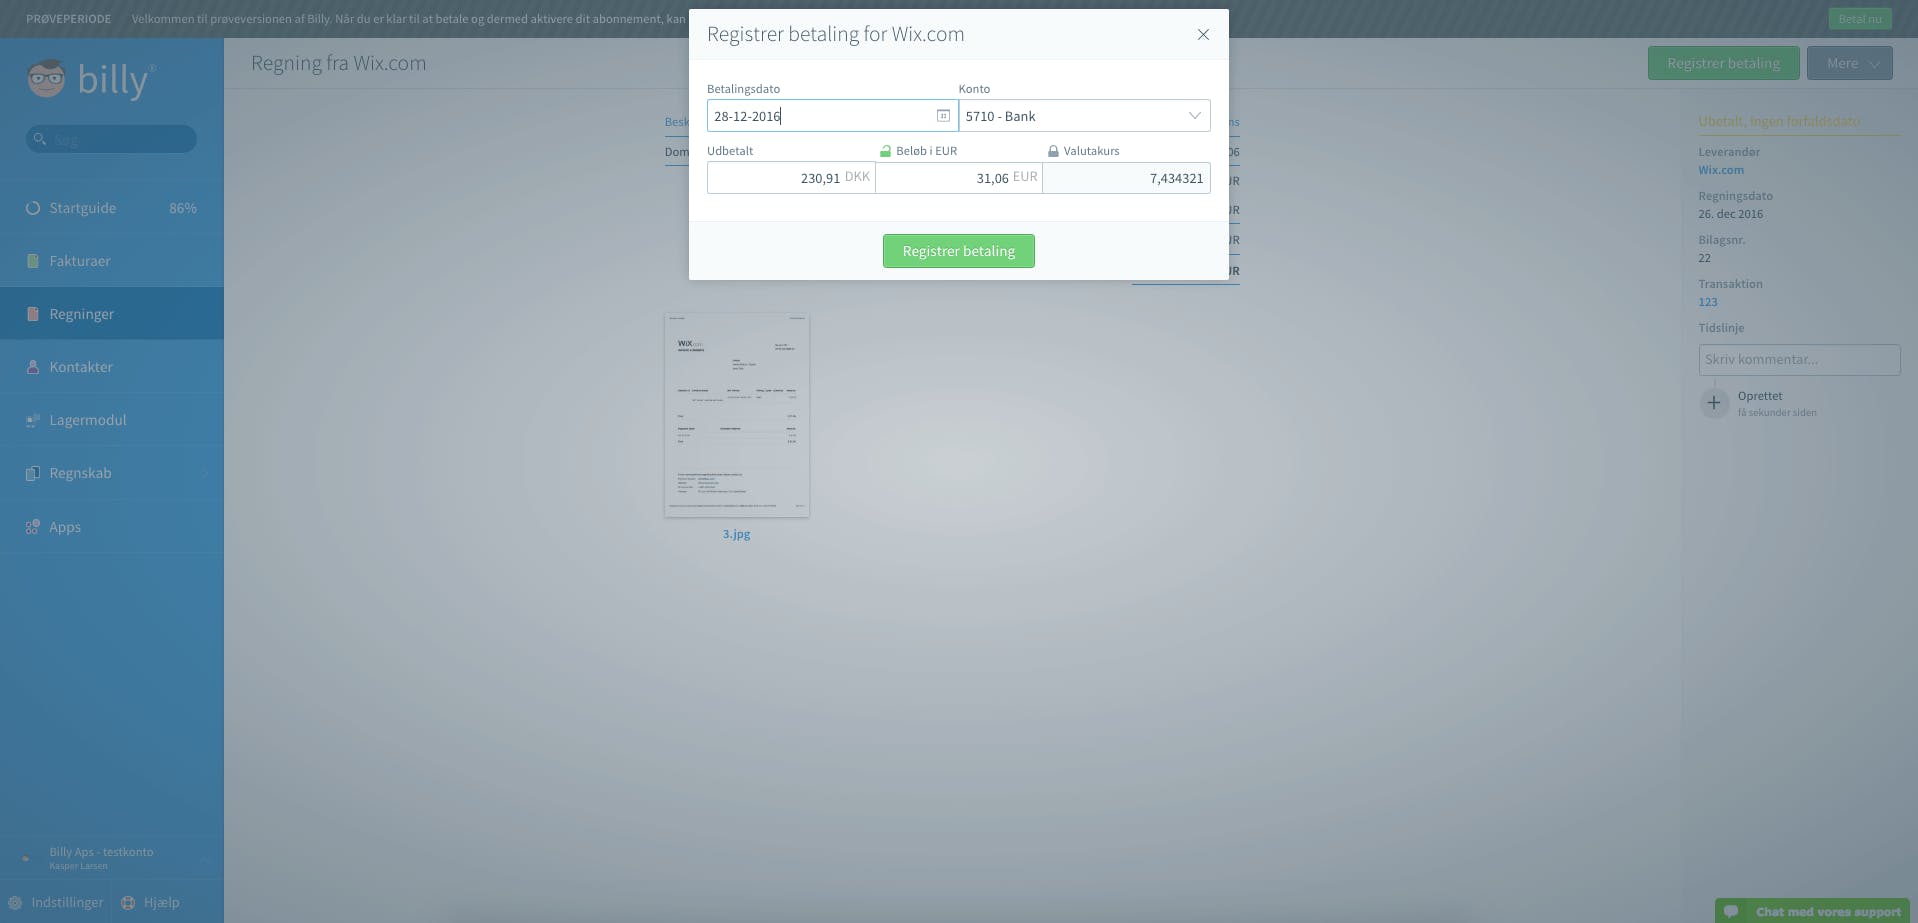Open Kontakter in the sidebar
This screenshot has height=923, width=1918.
pos(111,367)
